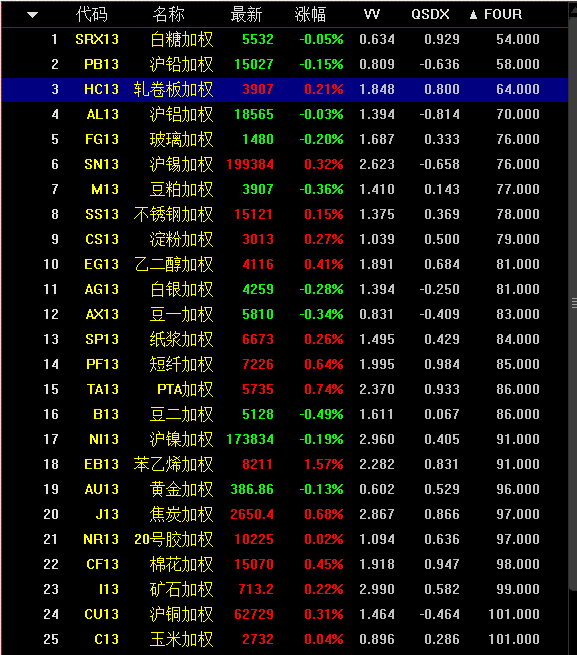Click name 20号胶加权
The width and height of the screenshot is (577, 655).
[173, 539]
